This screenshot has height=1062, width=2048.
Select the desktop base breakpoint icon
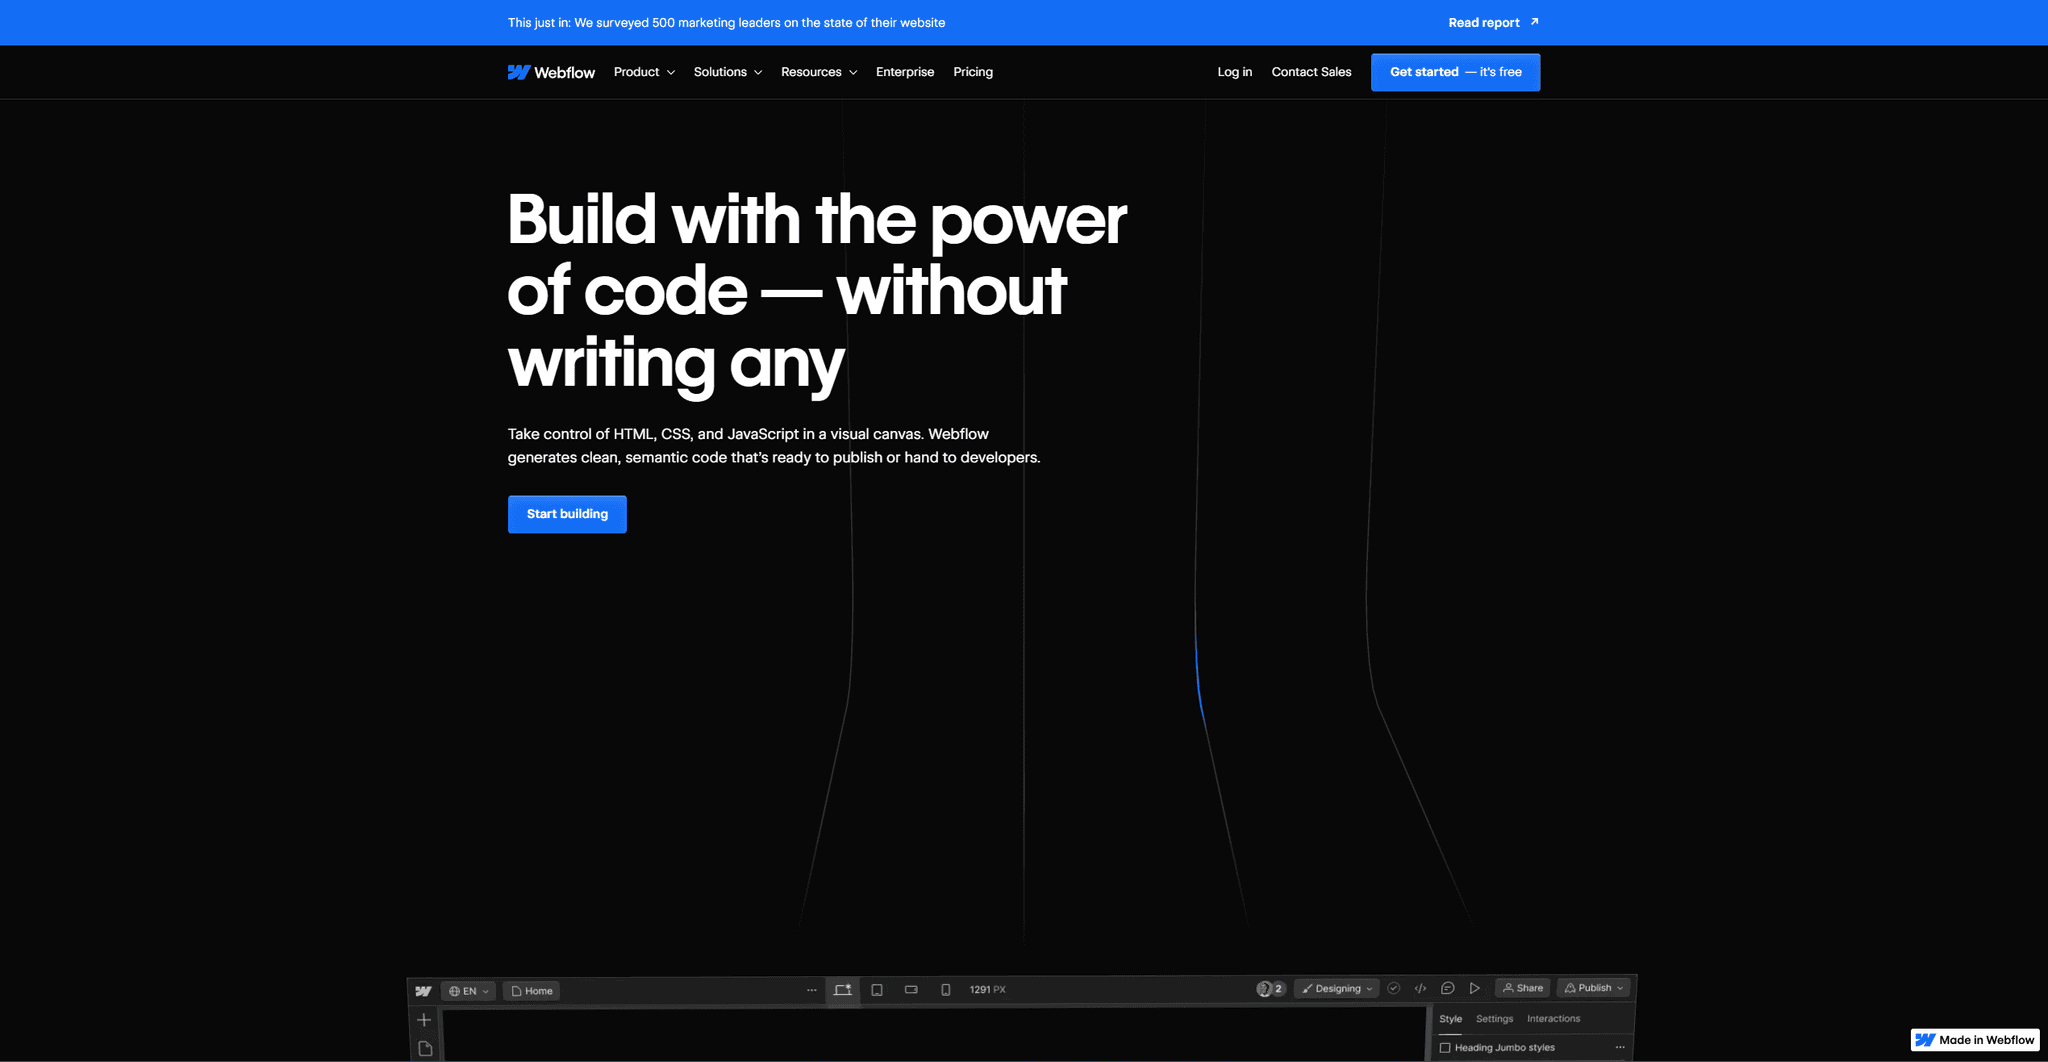(843, 990)
